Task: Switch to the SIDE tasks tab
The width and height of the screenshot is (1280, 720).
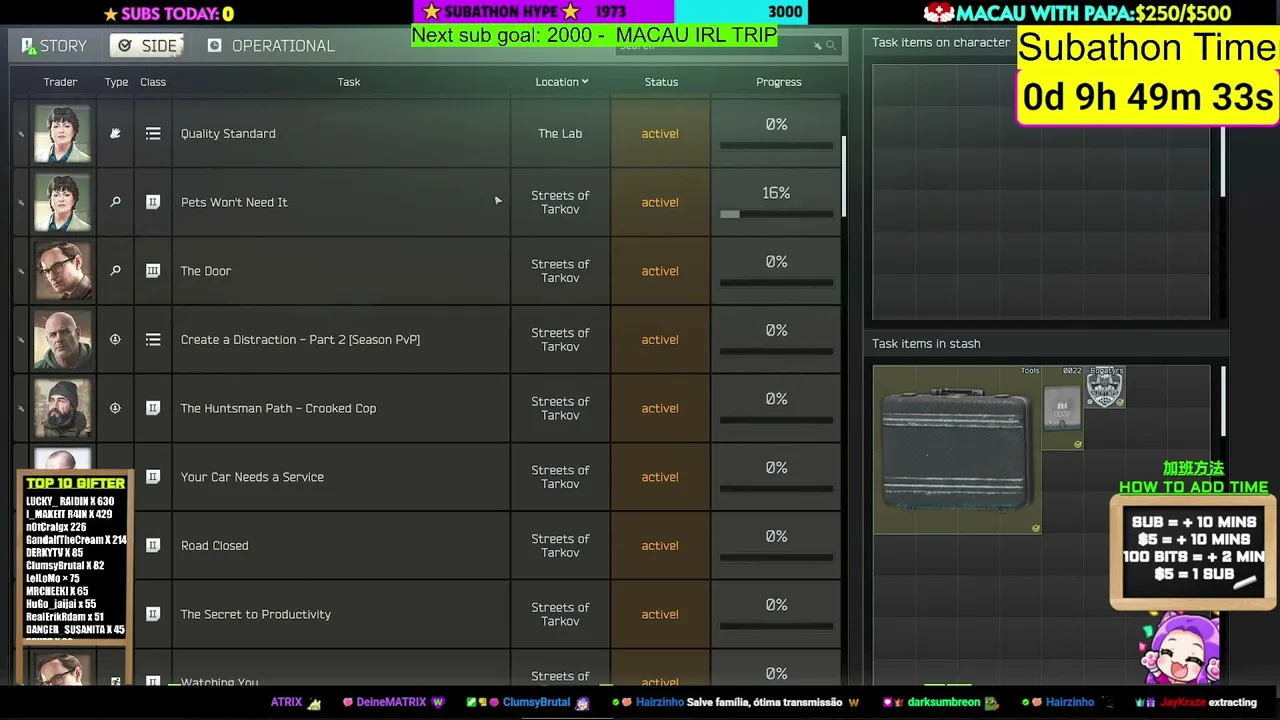Action: (x=147, y=46)
